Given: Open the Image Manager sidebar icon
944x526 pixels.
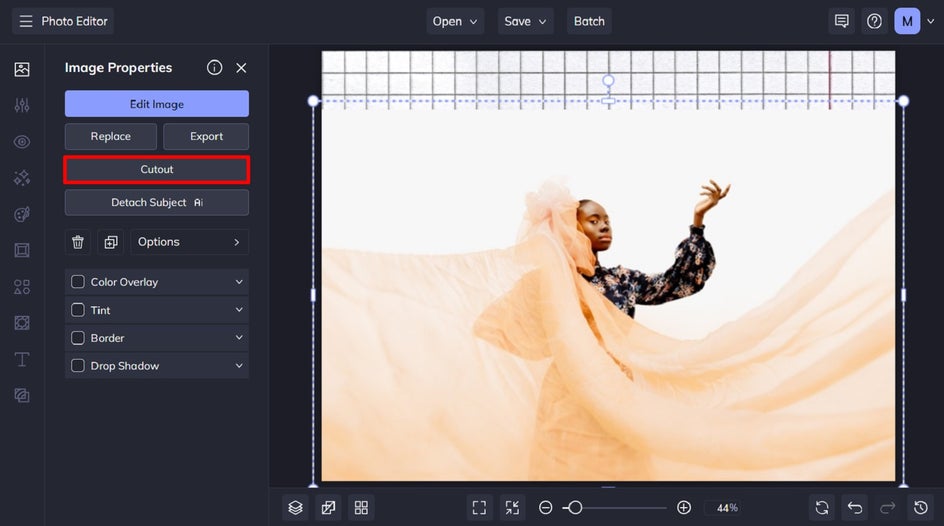Looking at the screenshot, I should click(x=22, y=69).
